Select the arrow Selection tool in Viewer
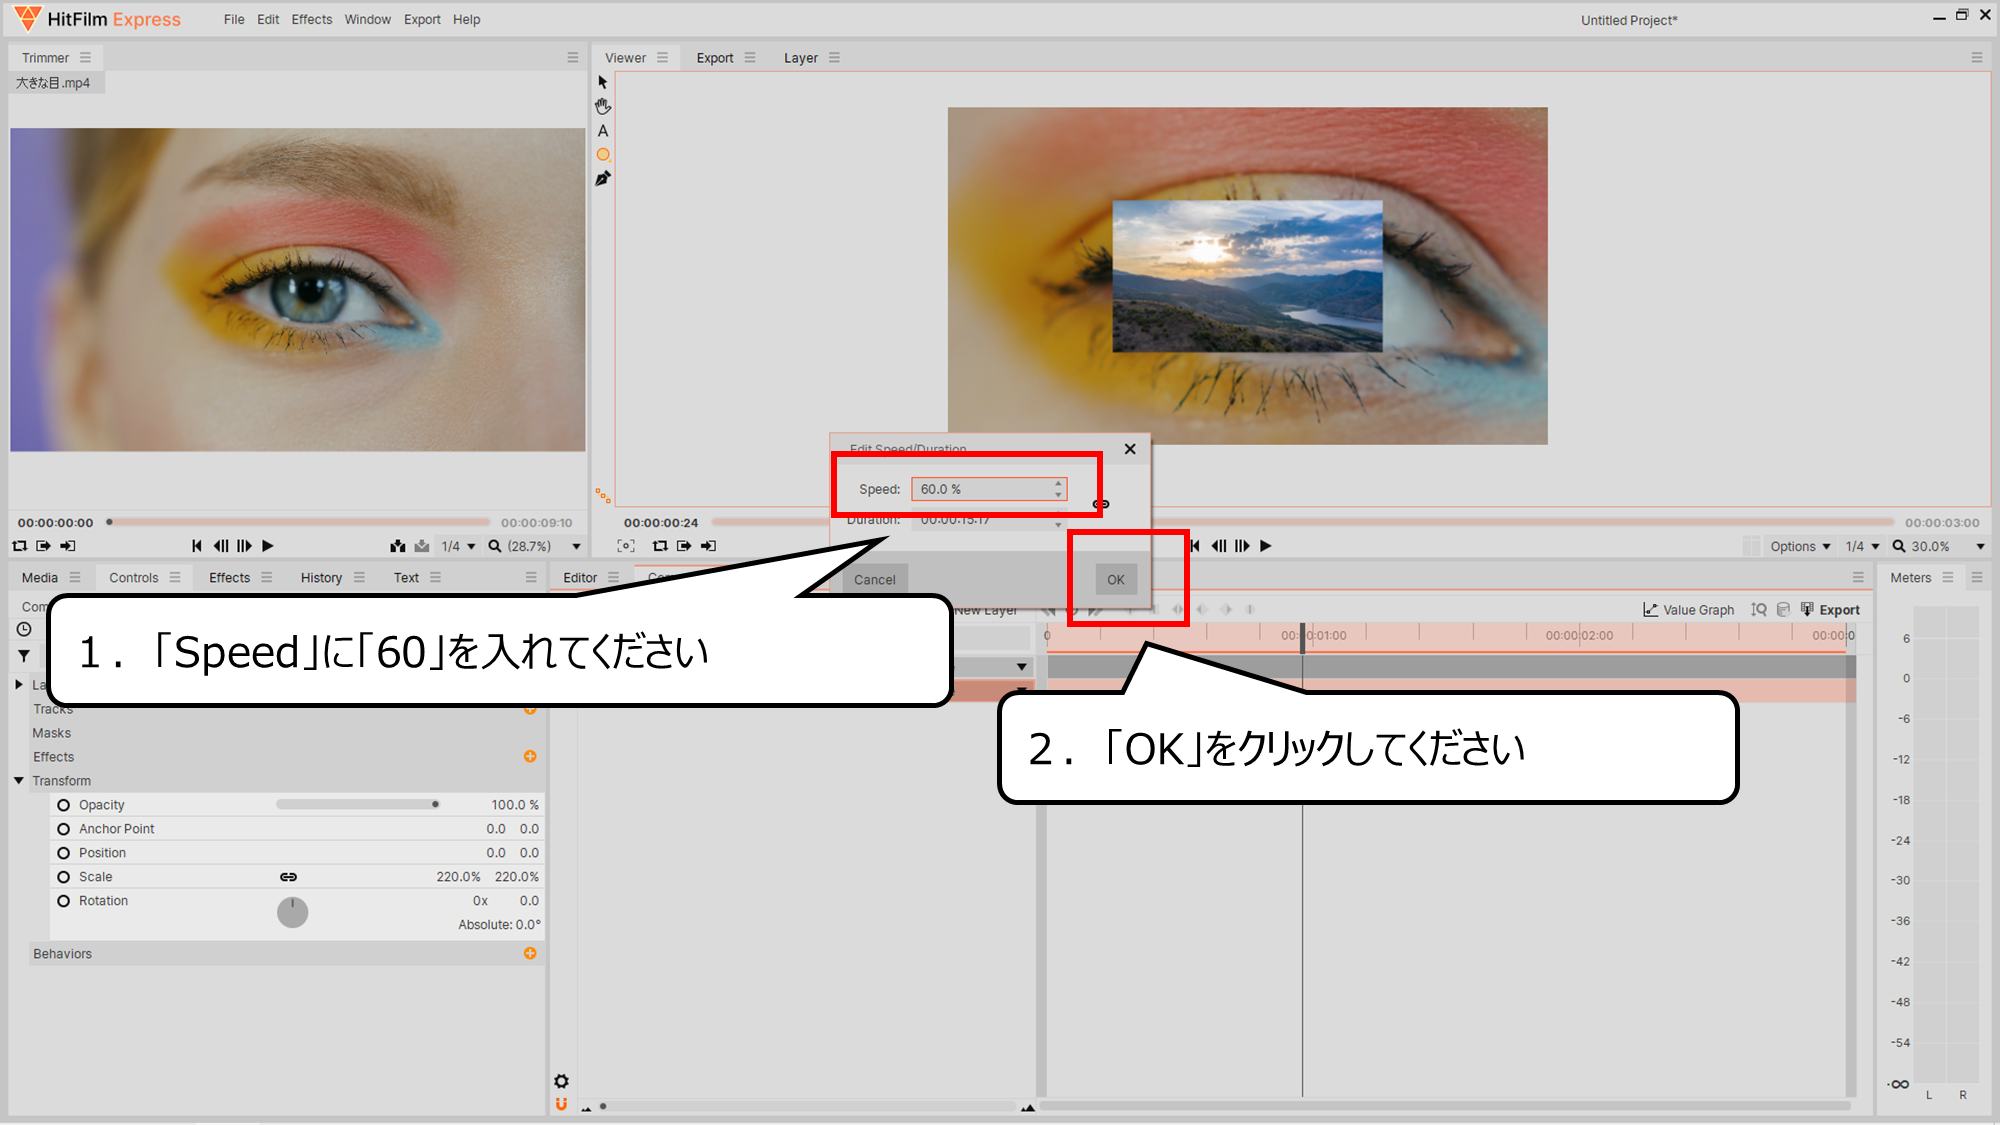Viewport: 2000px width, 1125px height. [602, 82]
